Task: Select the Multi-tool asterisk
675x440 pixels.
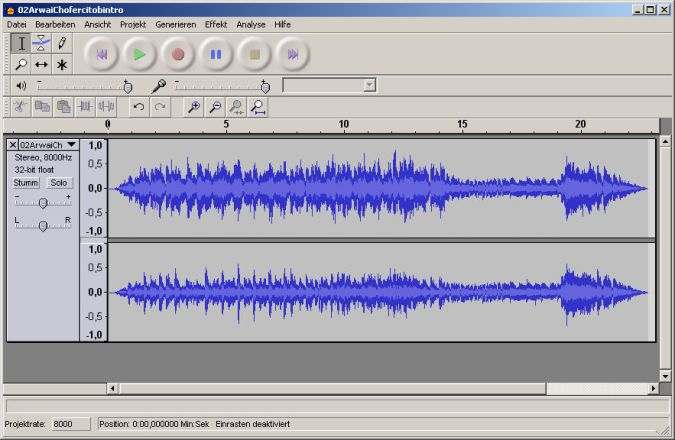Action: [x=62, y=65]
